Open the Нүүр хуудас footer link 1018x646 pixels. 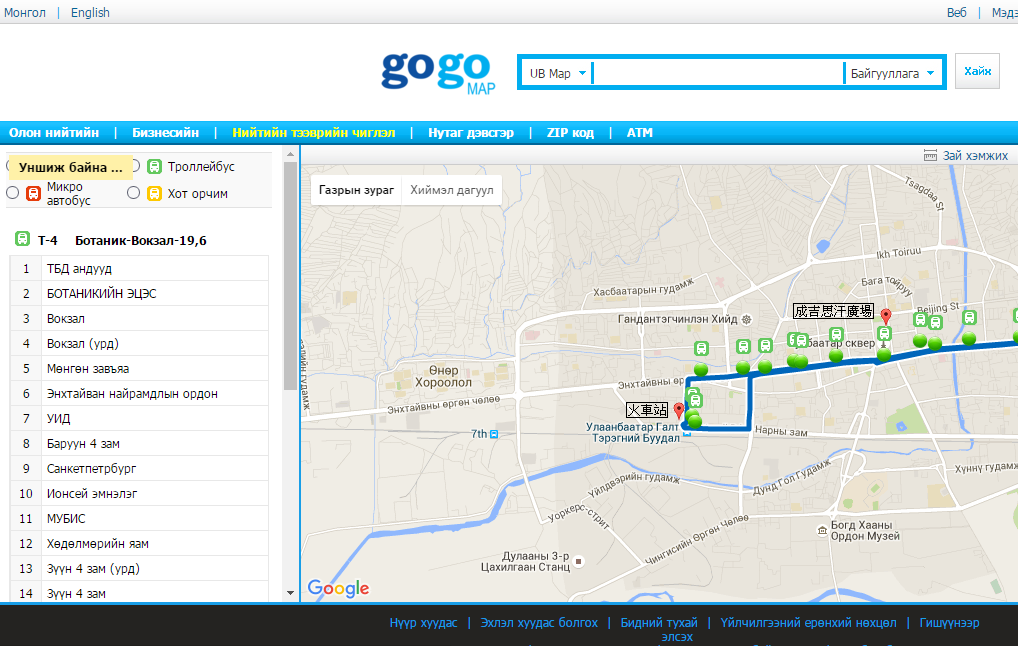pyautogui.click(x=423, y=623)
